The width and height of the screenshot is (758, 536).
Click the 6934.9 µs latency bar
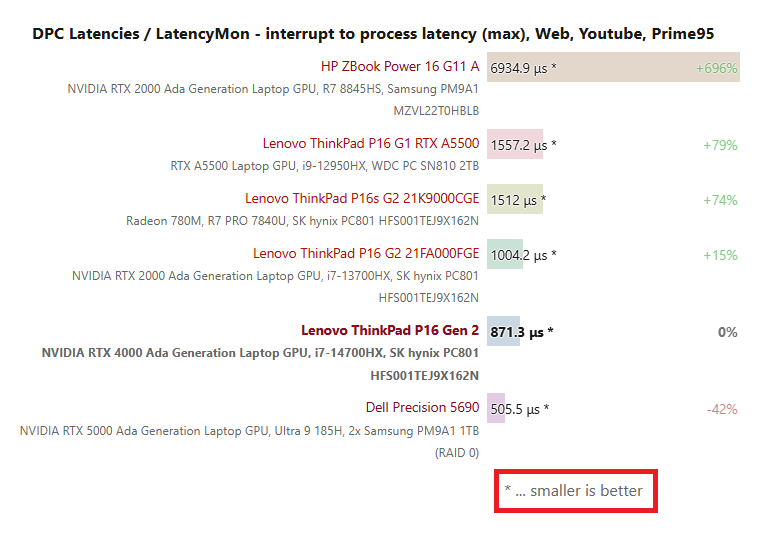[613, 67]
